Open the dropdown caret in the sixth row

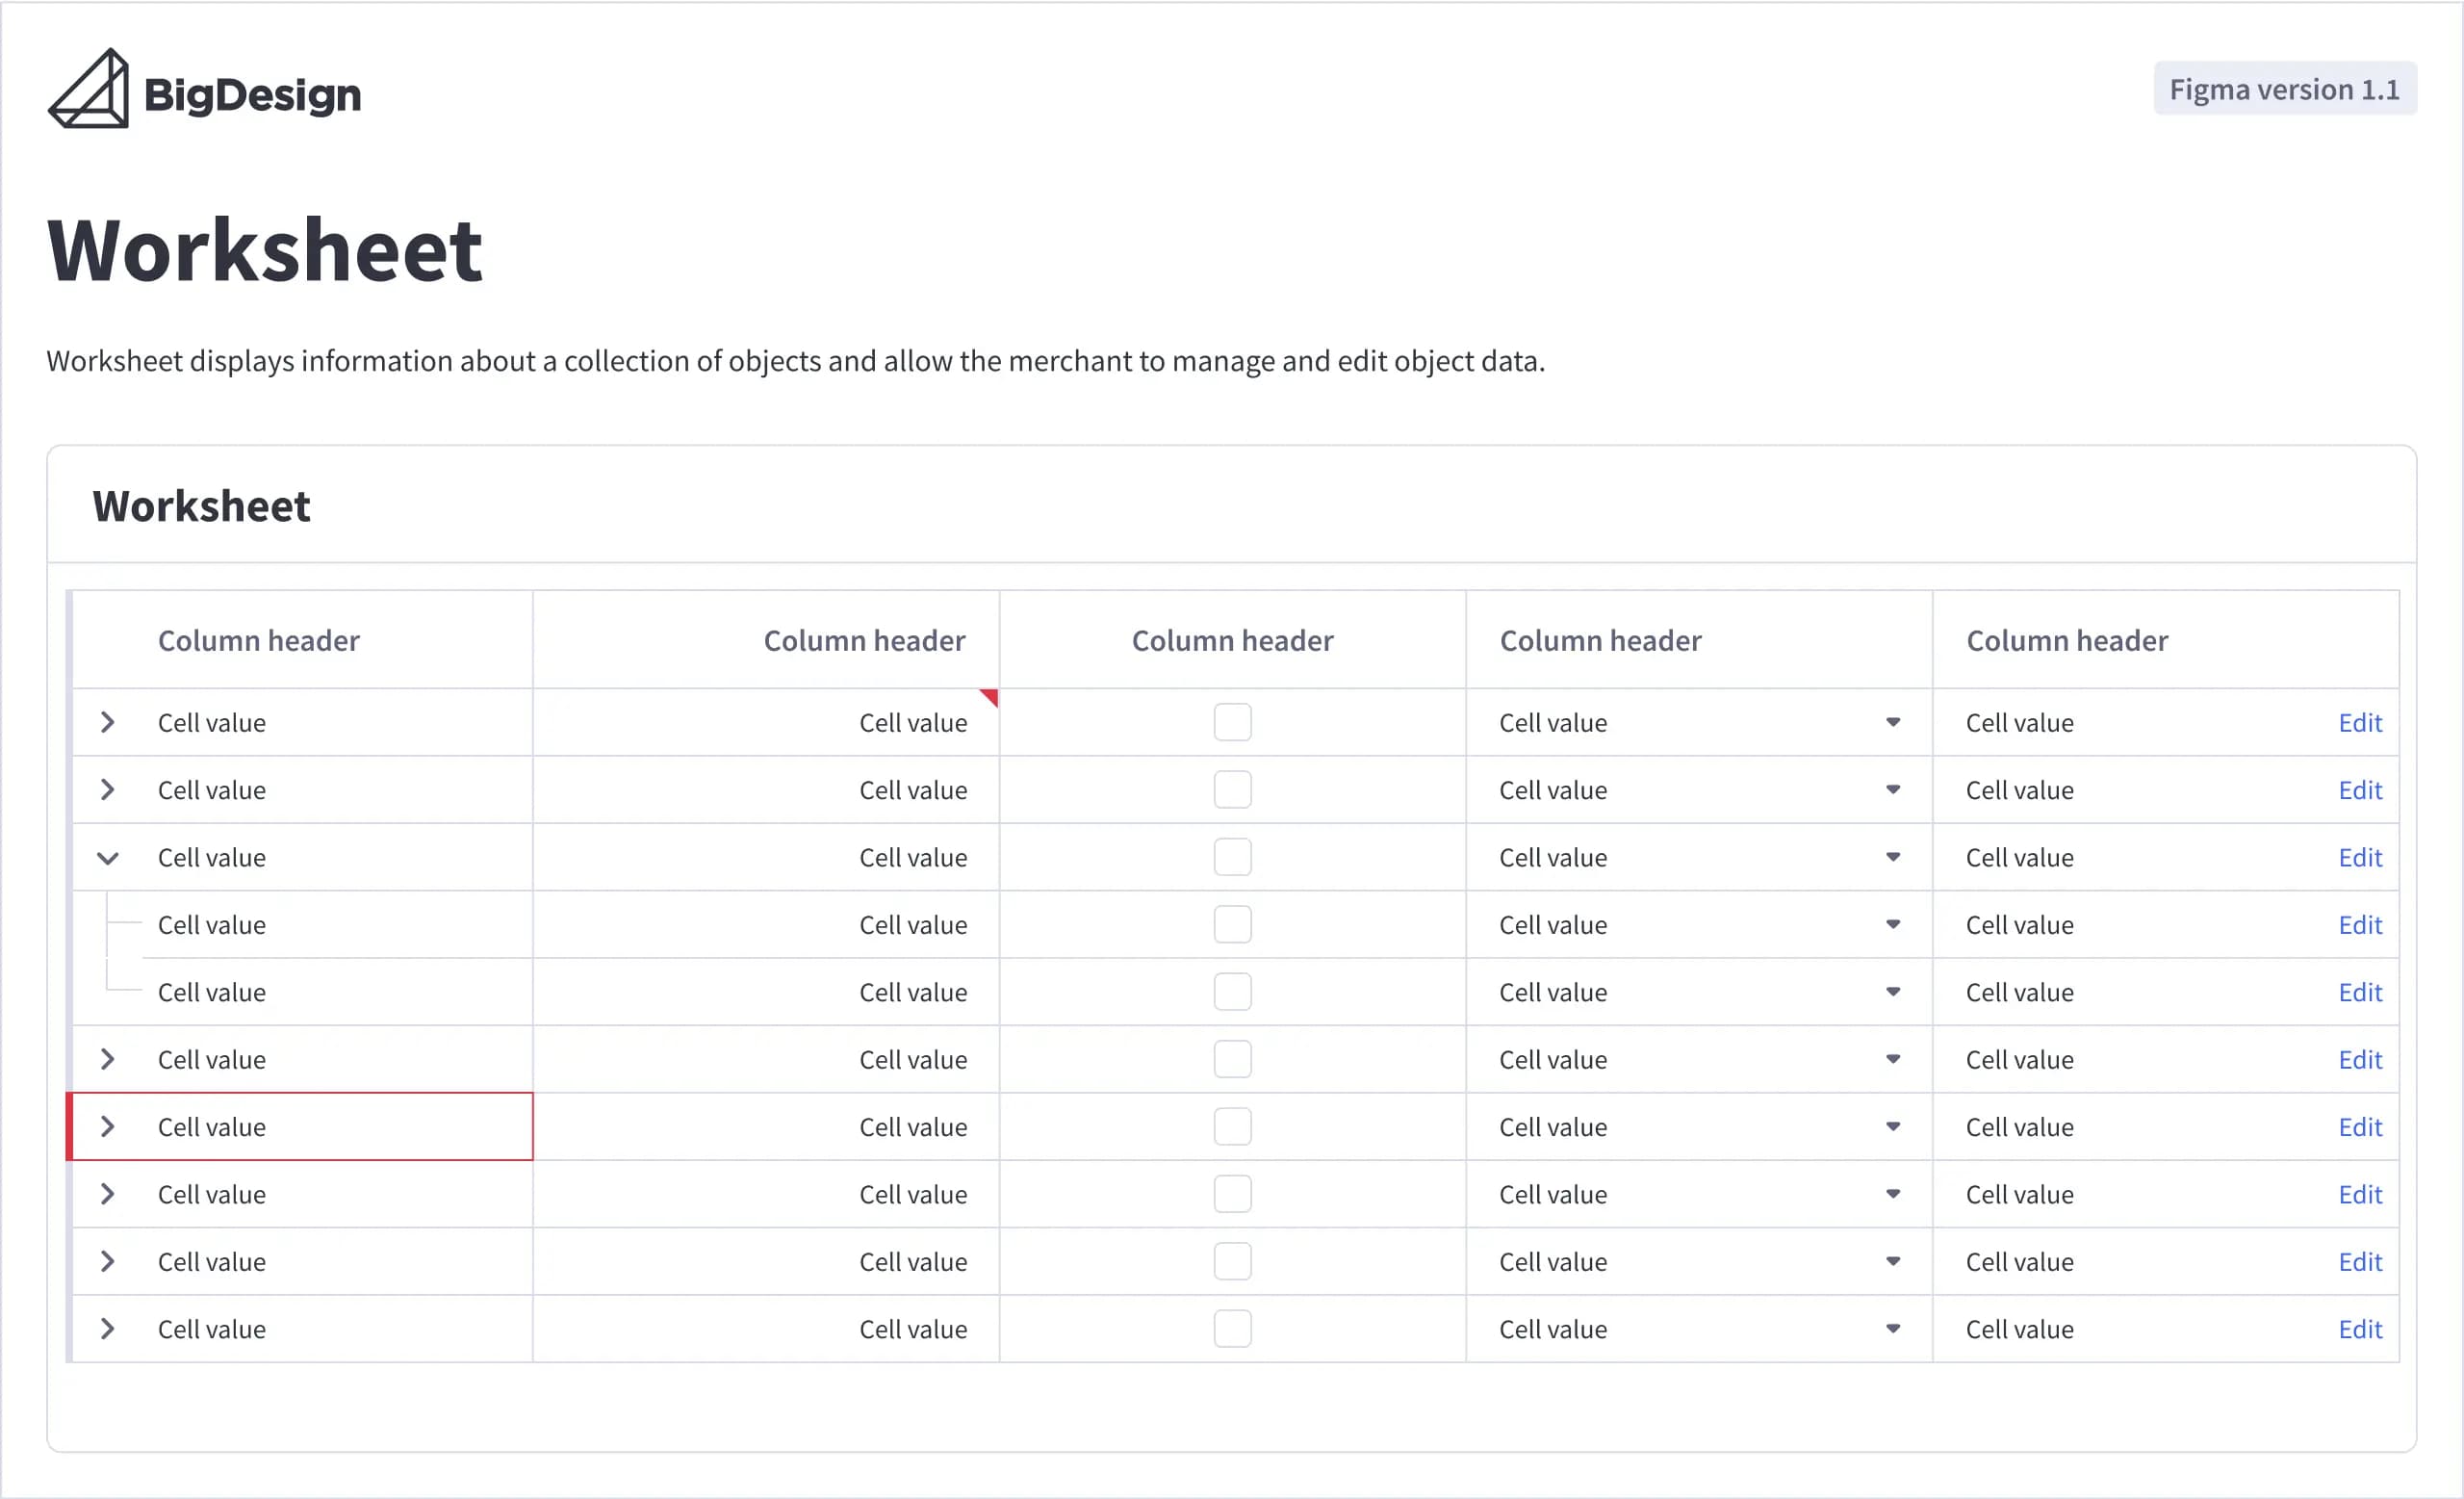[1893, 1059]
